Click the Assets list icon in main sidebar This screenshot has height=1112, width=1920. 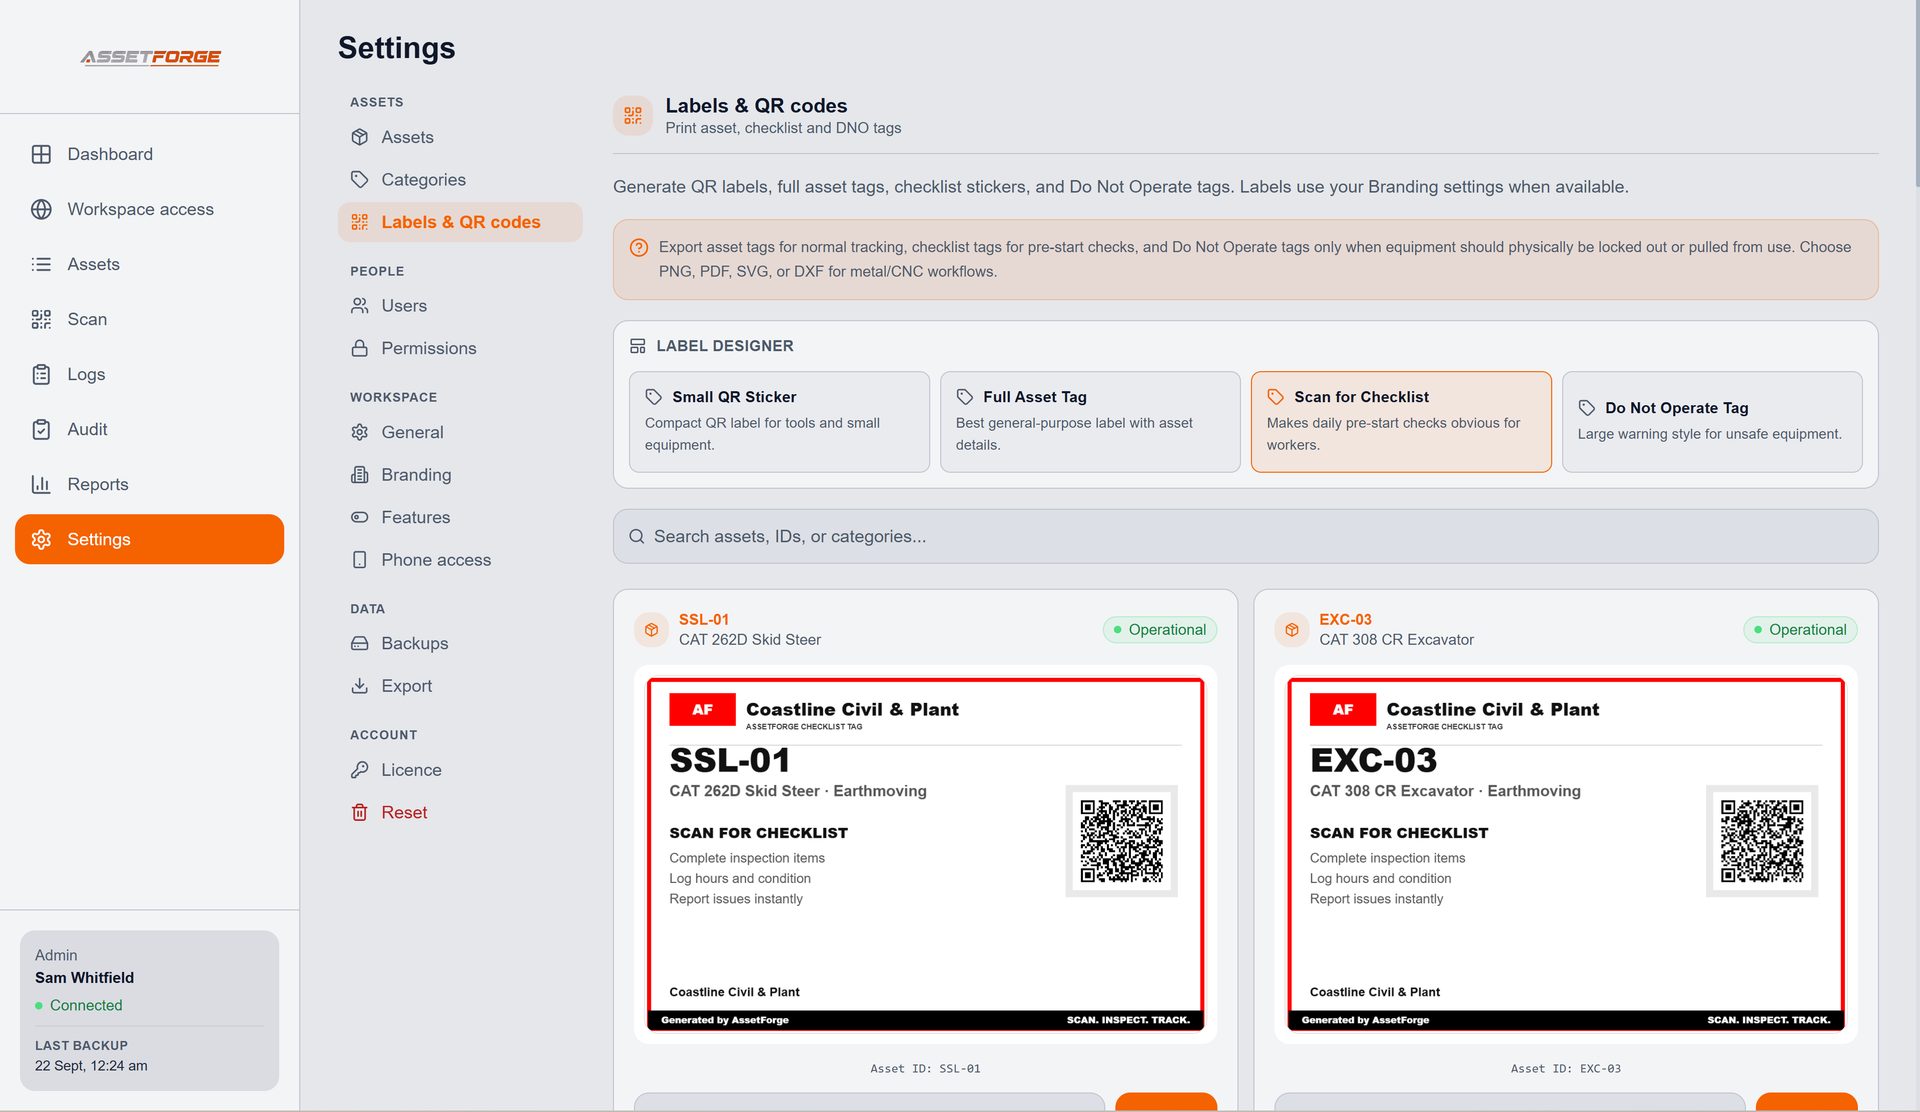point(41,264)
